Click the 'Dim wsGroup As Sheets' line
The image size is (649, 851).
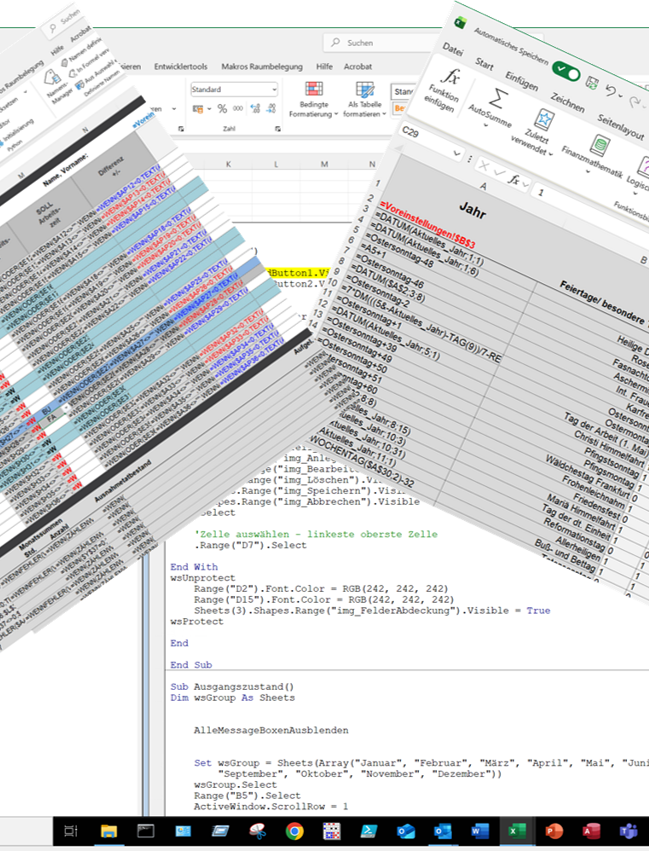coord(232,697)
